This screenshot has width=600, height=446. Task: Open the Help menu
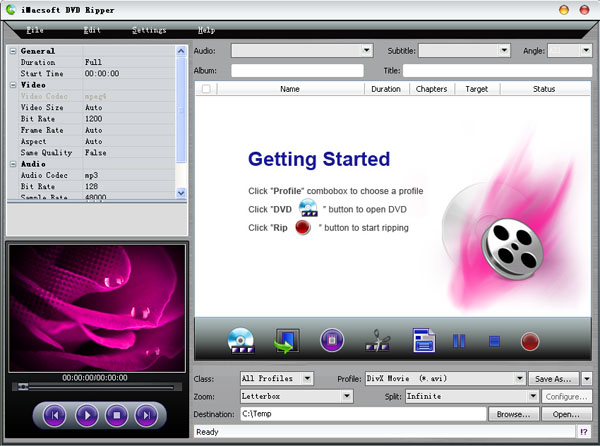pyautogui.click(x=206, y=30)
